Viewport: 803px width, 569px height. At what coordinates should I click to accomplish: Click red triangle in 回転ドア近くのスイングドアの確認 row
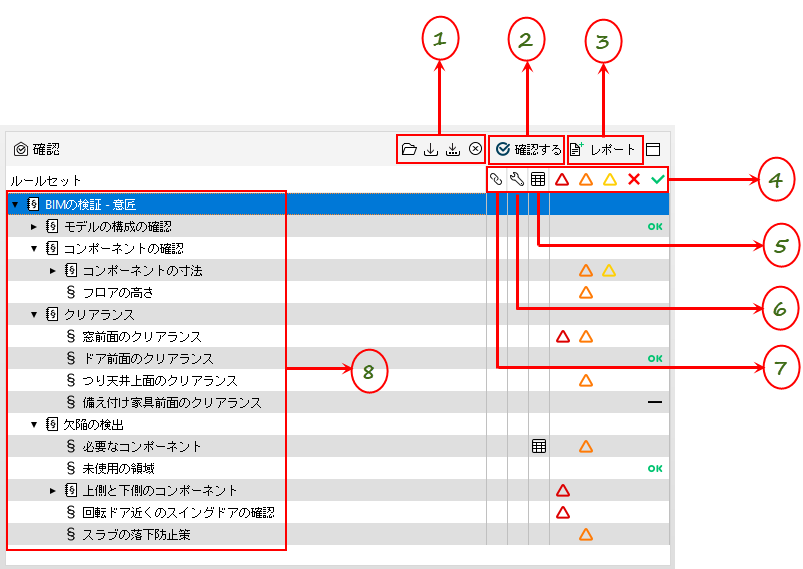(x=563, y=513)
